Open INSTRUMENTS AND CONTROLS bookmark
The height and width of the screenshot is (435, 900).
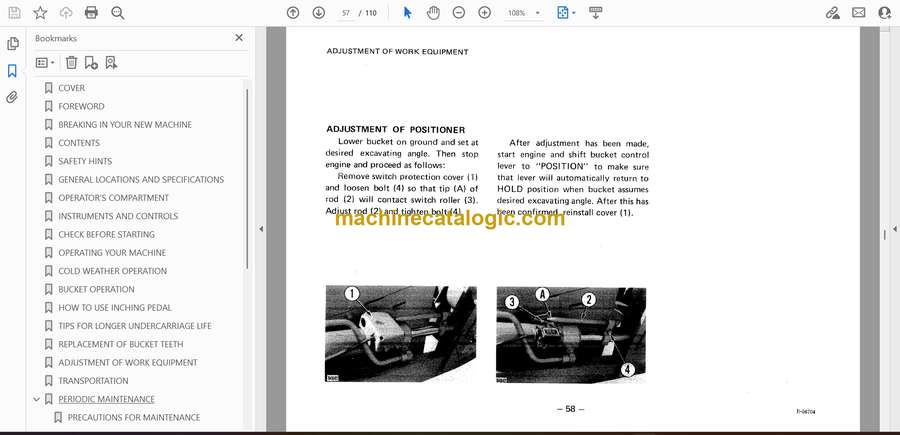coord(118,216)
